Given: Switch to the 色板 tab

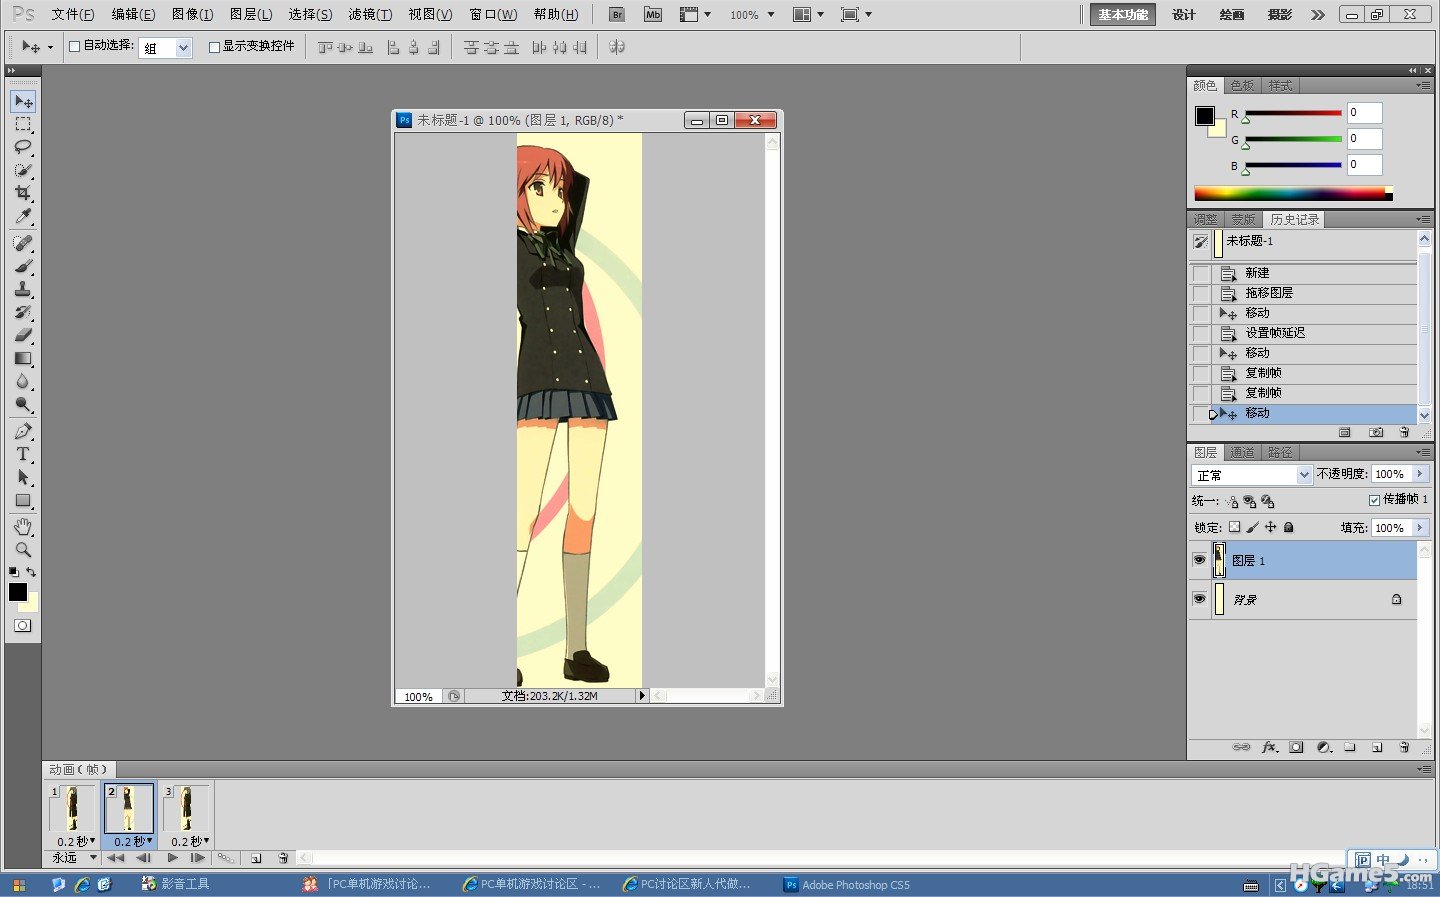Looking at the screenshot, I should [x=1242, y=86].
